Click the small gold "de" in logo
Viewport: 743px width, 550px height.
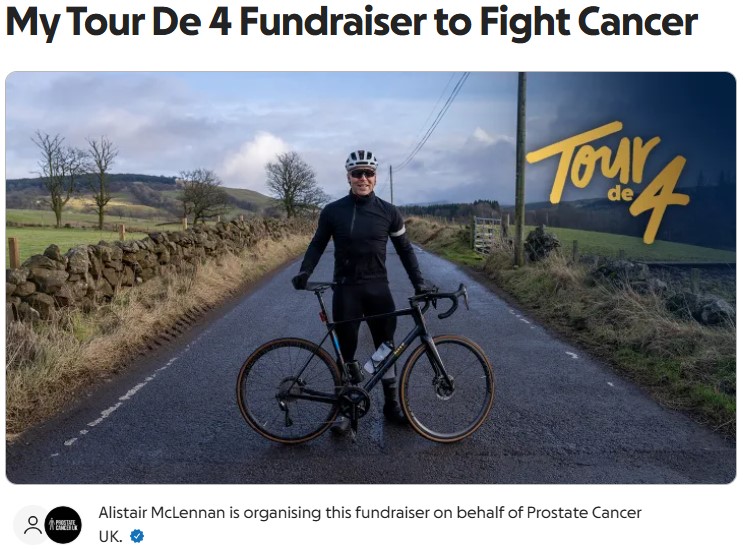coord(620,194)
